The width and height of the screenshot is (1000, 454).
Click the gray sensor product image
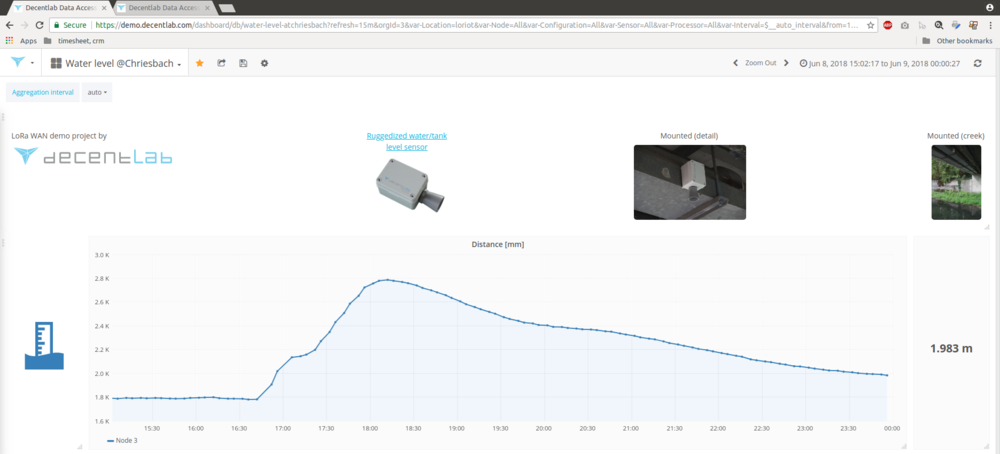[410, 184]
